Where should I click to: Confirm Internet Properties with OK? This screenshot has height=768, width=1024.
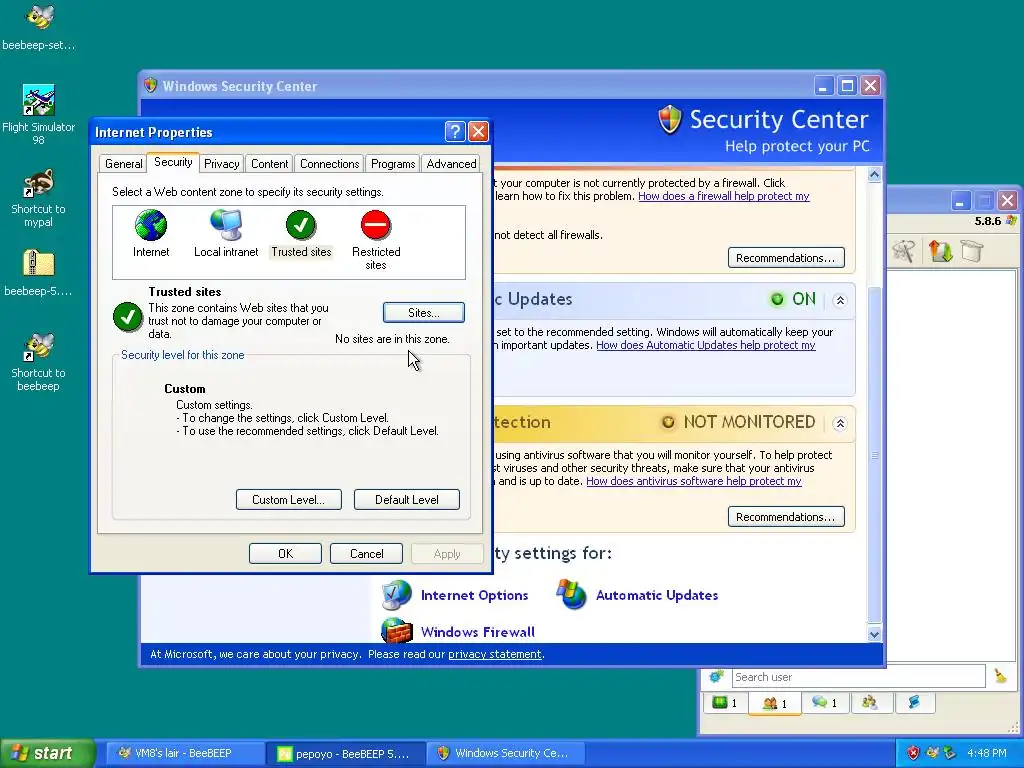pyautogui.click(x=285, y=554)
